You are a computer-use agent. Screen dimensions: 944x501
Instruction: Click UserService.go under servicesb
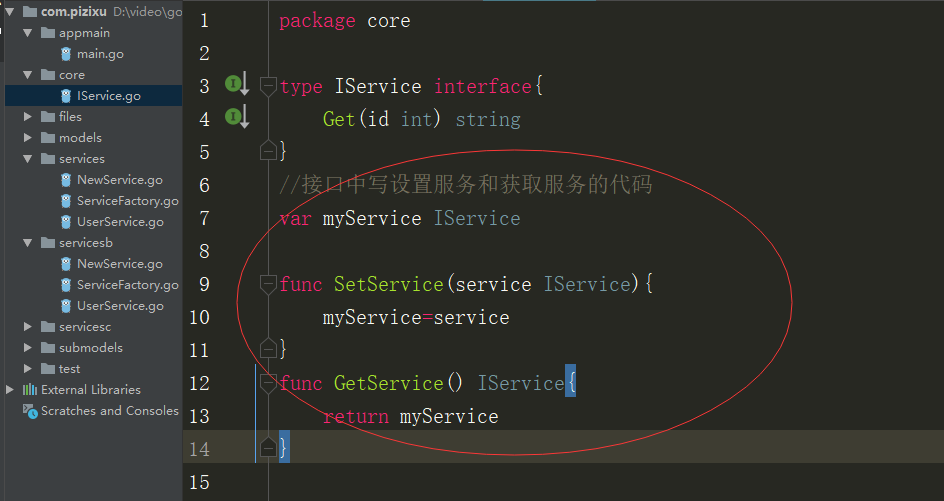click(120, 305)
